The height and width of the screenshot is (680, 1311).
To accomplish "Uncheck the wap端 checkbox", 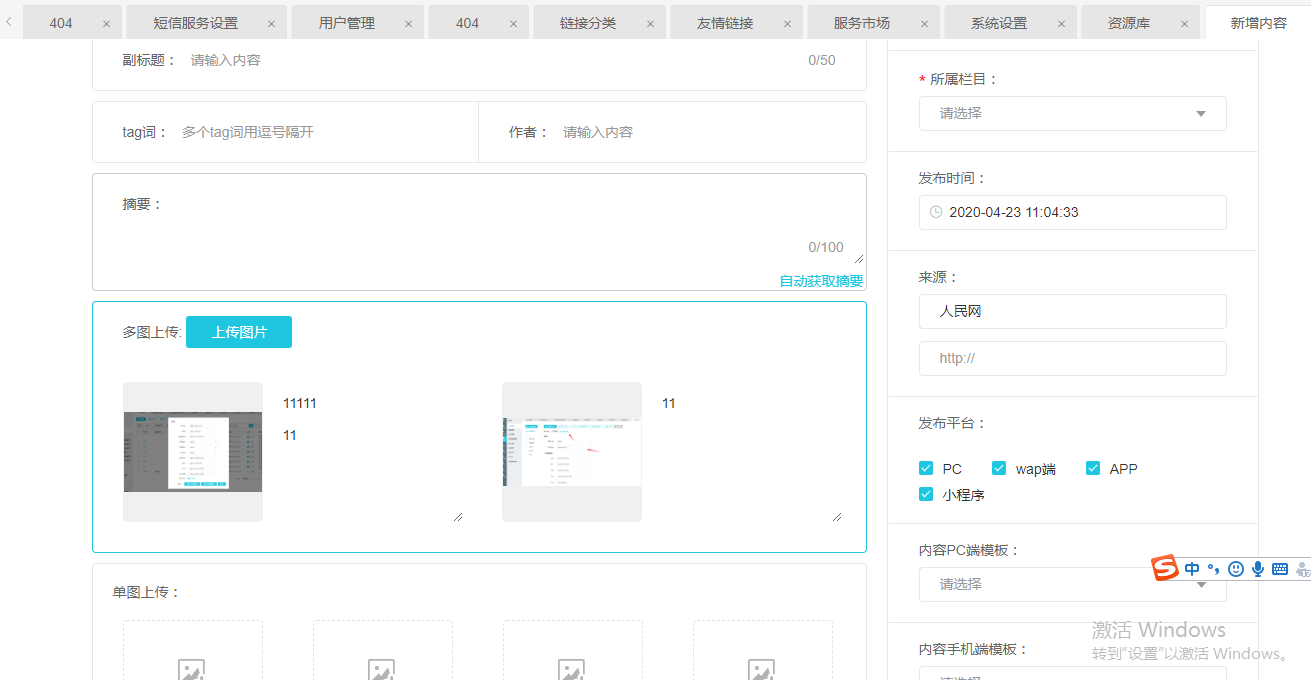I will [999, 468].
